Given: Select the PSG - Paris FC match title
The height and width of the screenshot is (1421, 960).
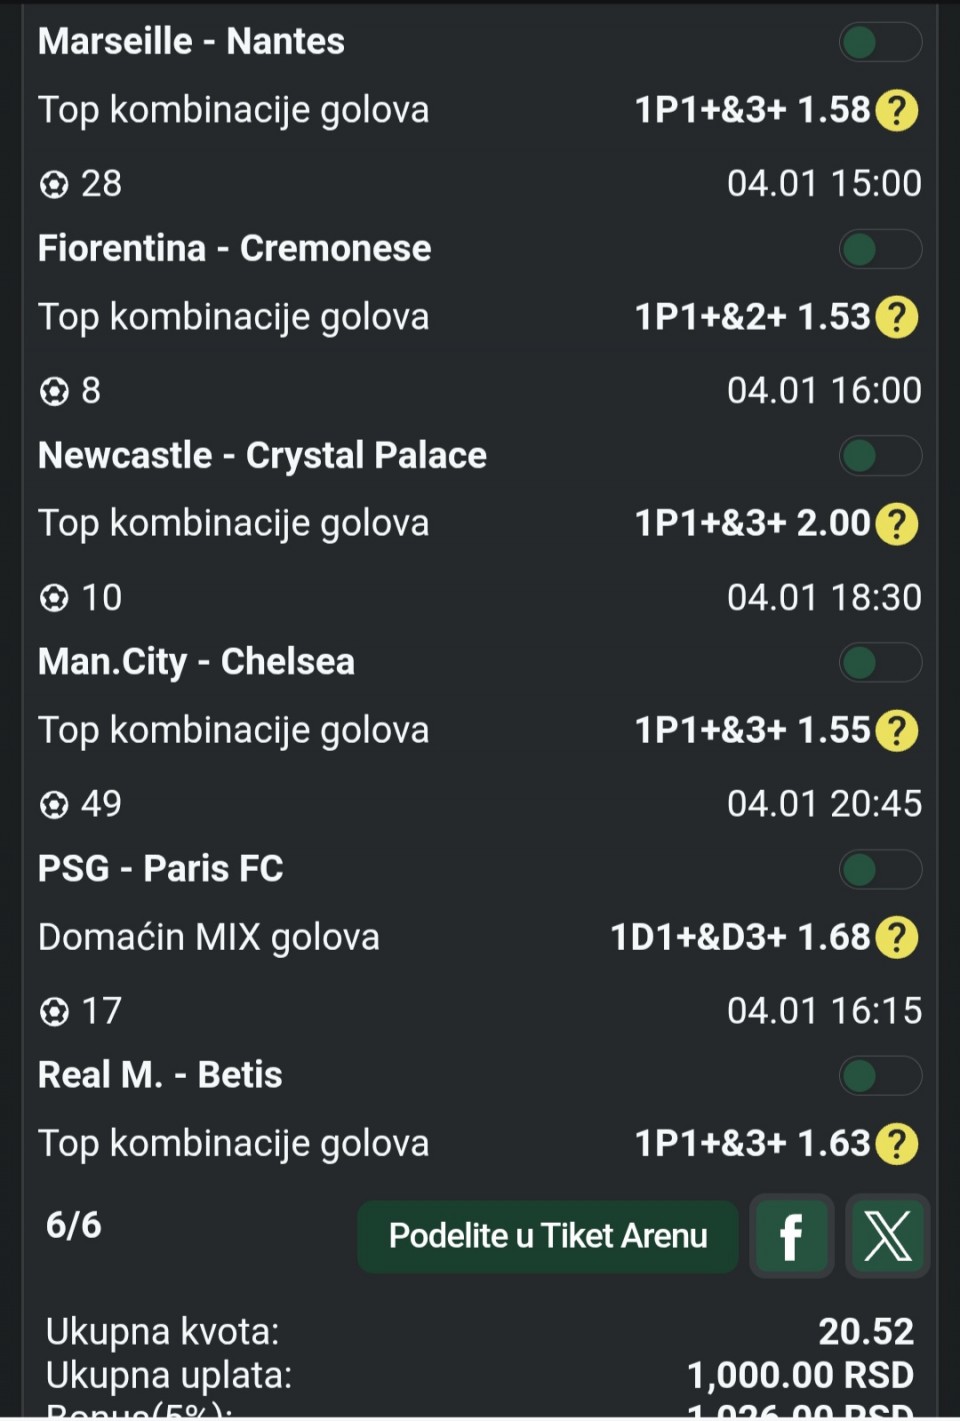Looking at the screenshot, I should 161,869.
